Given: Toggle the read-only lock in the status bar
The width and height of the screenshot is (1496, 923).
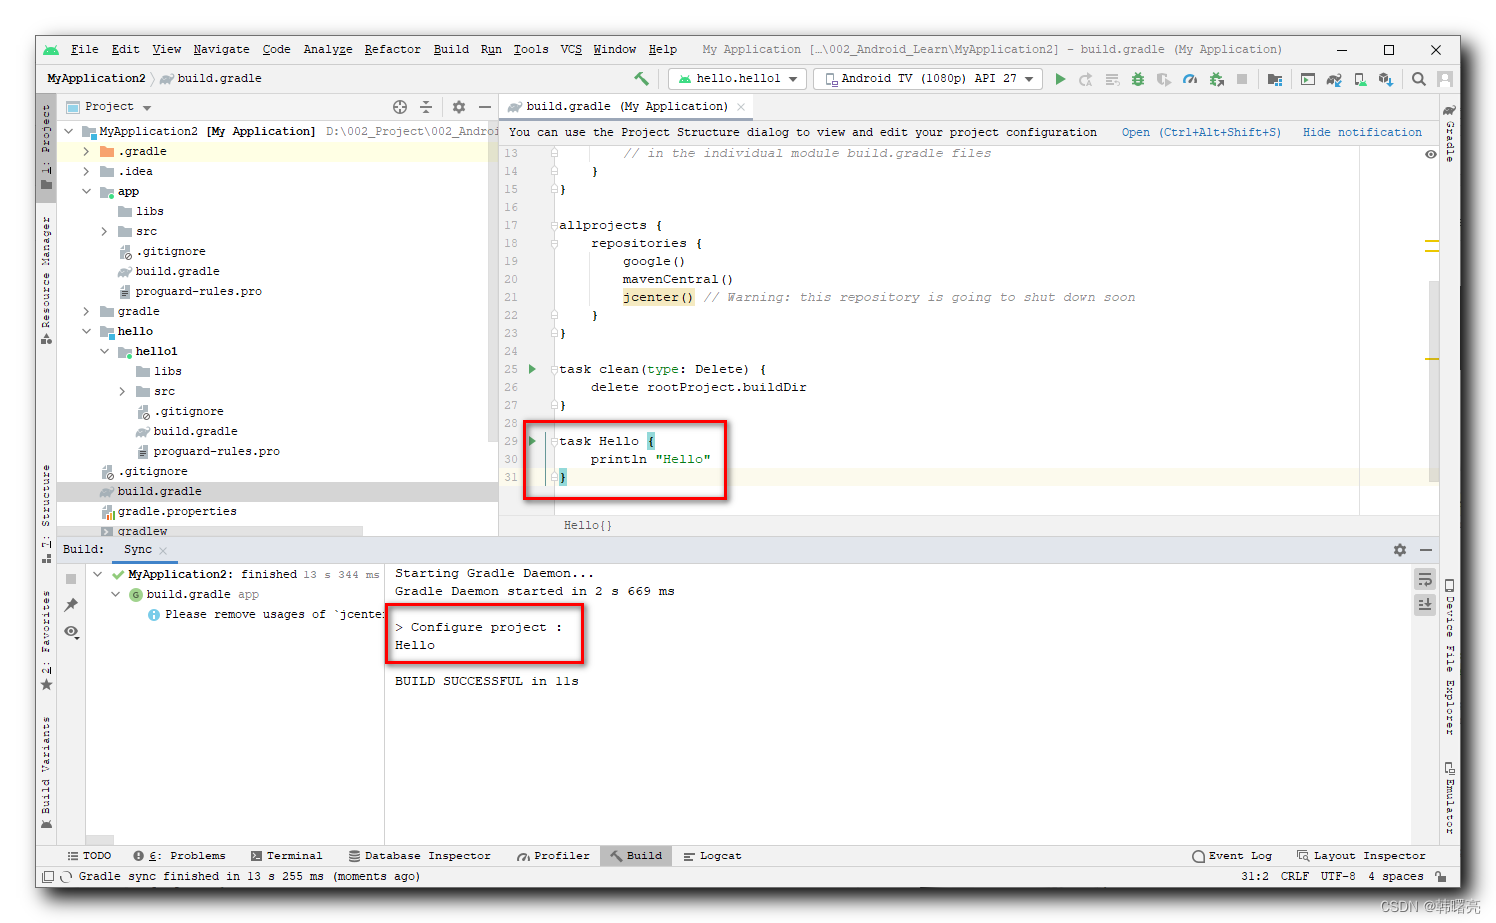Looking at the screenshot, I should (x=1441, y=877).
